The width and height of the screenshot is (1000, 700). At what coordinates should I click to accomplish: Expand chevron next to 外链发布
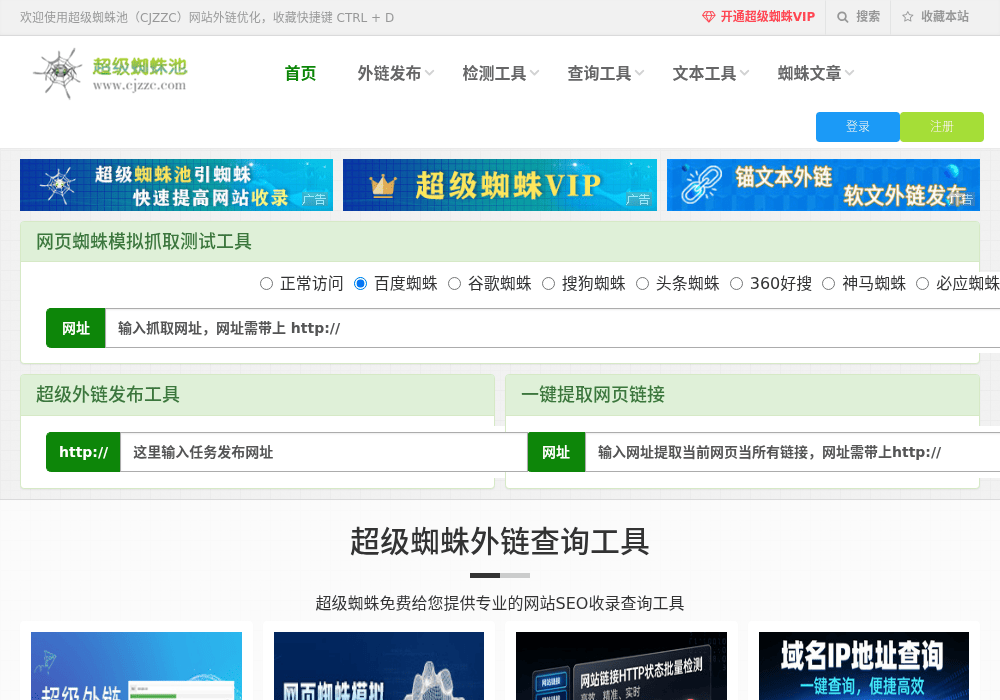(429, 73)
